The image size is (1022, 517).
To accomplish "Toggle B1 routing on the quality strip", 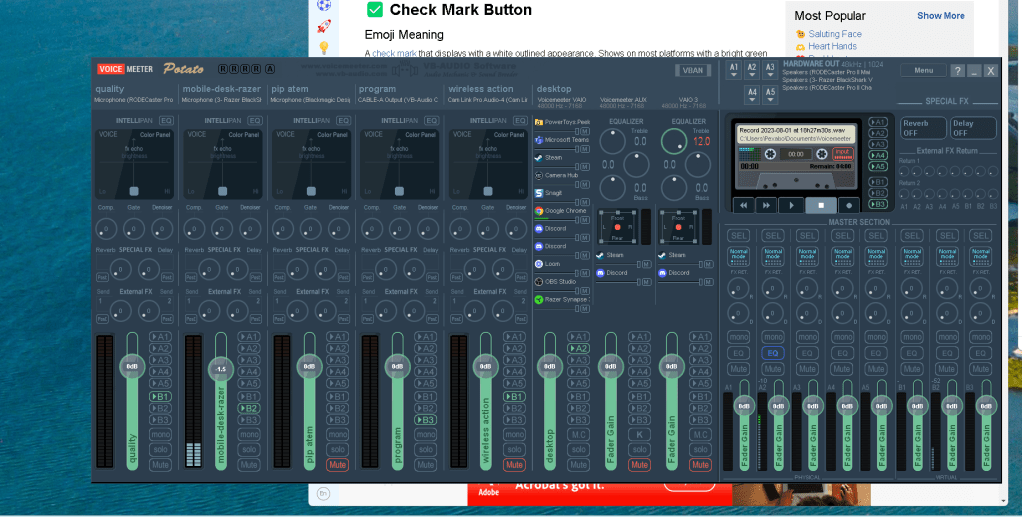I will coord(160,396).
